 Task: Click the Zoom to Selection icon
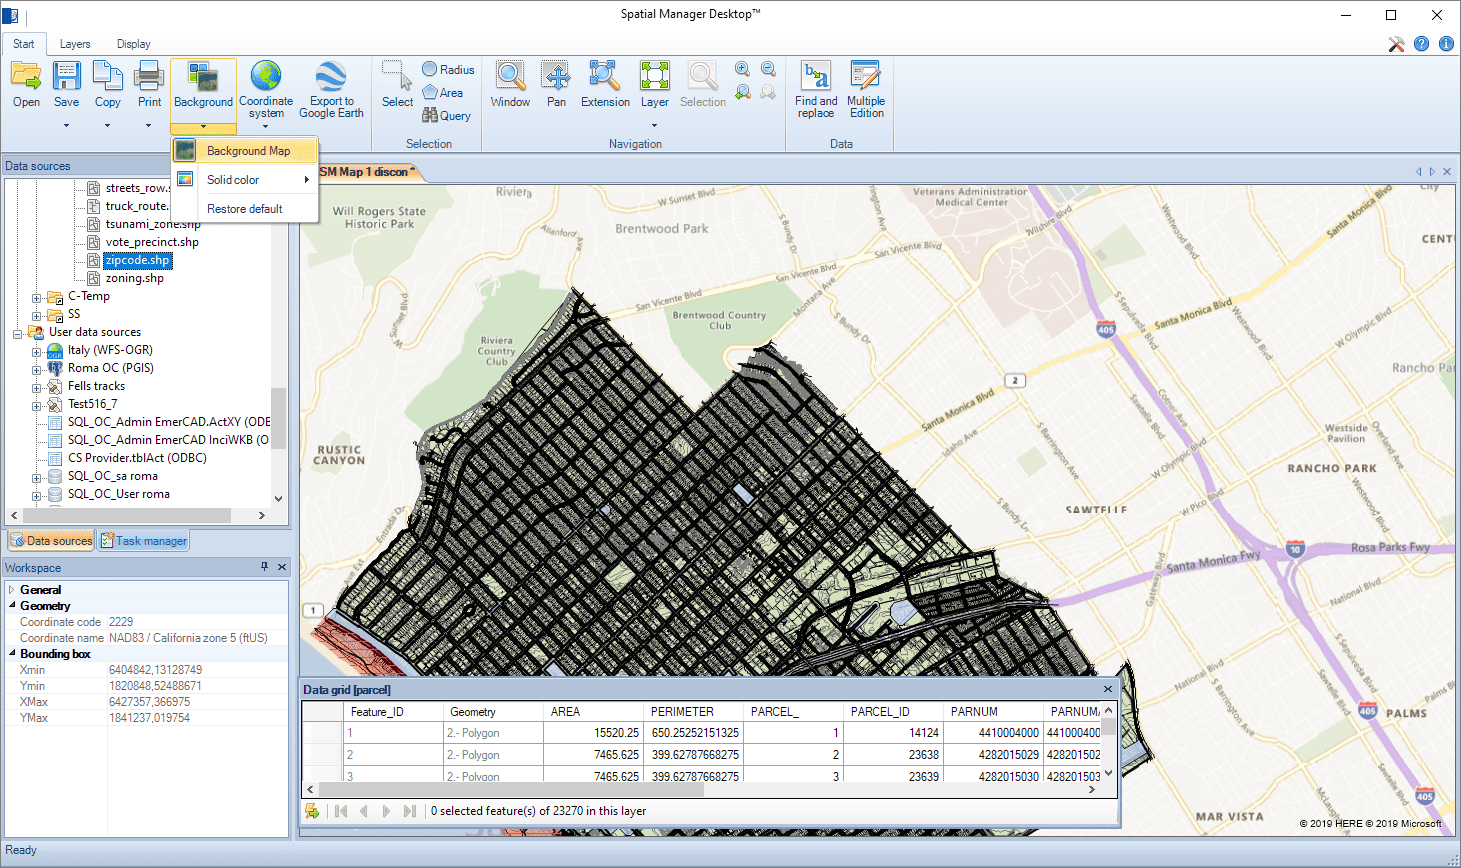(703, 76)
